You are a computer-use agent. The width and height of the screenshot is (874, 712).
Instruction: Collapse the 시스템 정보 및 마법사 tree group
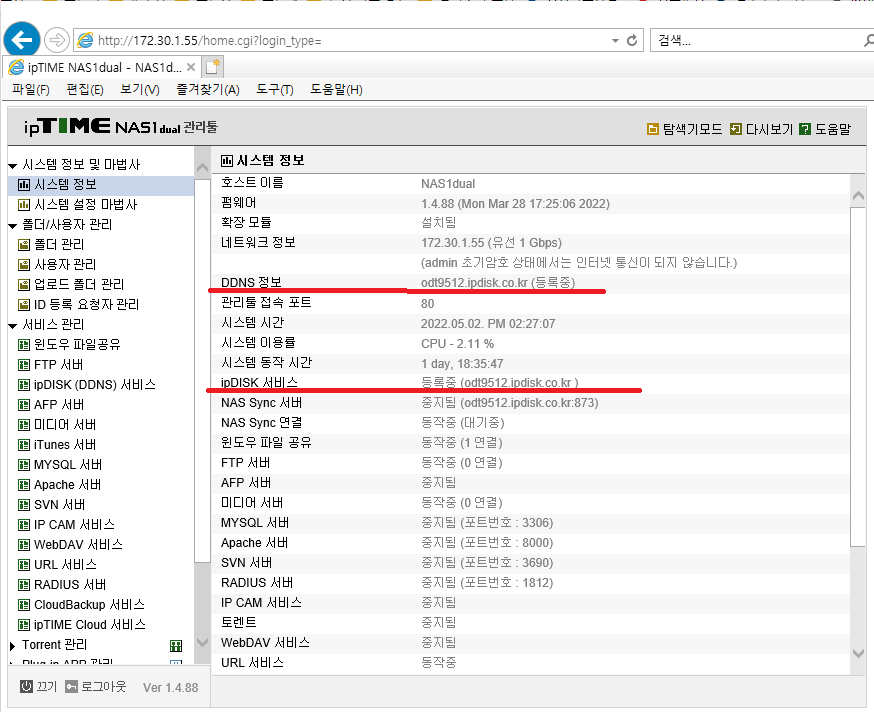12,166
